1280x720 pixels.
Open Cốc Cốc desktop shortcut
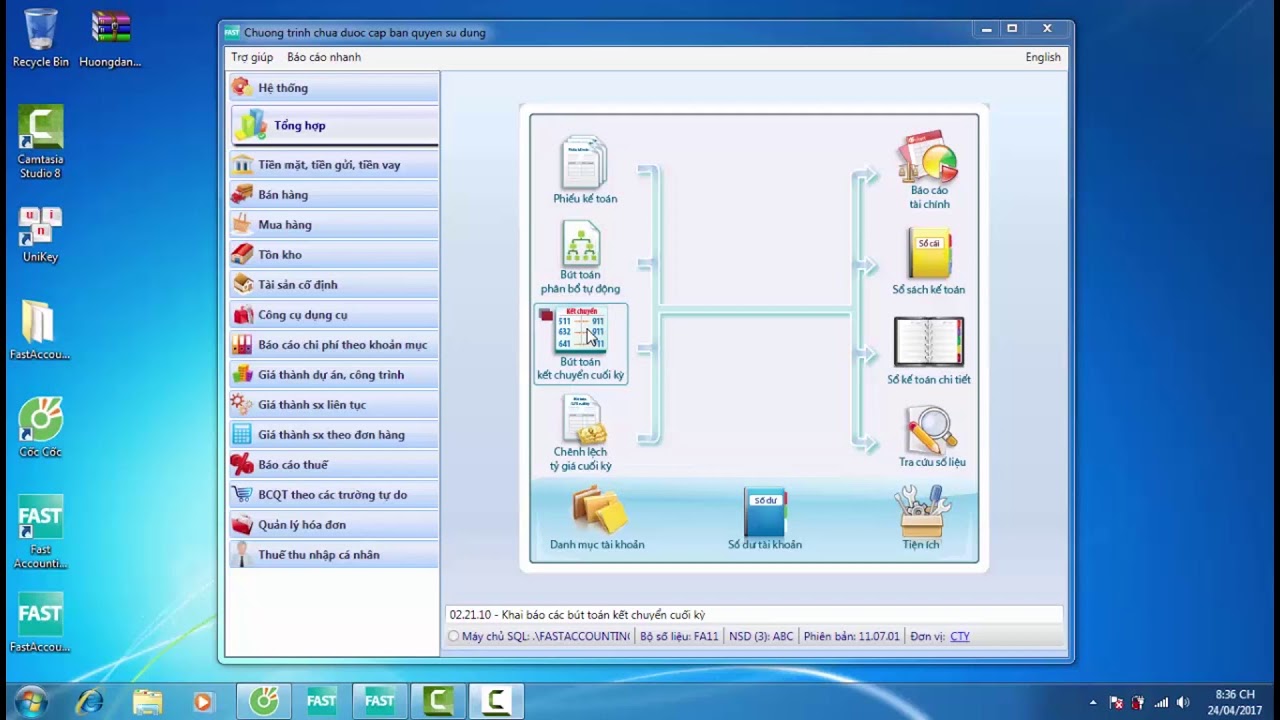[41, 427]
